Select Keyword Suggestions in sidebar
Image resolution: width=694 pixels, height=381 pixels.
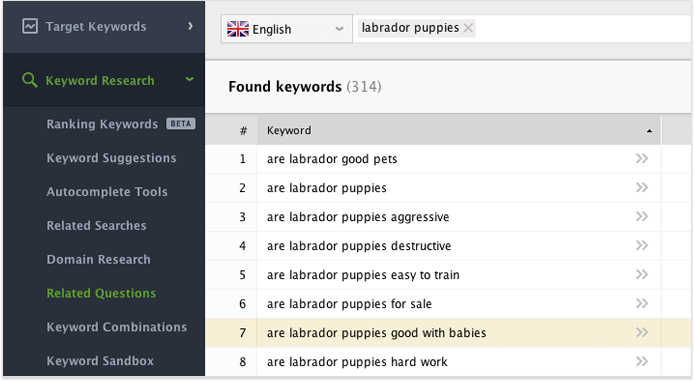(x=112, y=158)
